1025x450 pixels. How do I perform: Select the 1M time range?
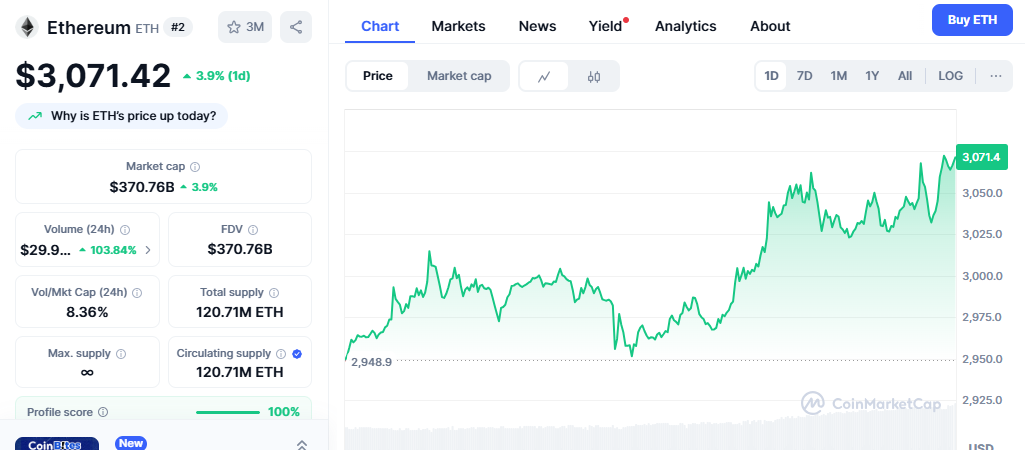[x=839, y=76]
